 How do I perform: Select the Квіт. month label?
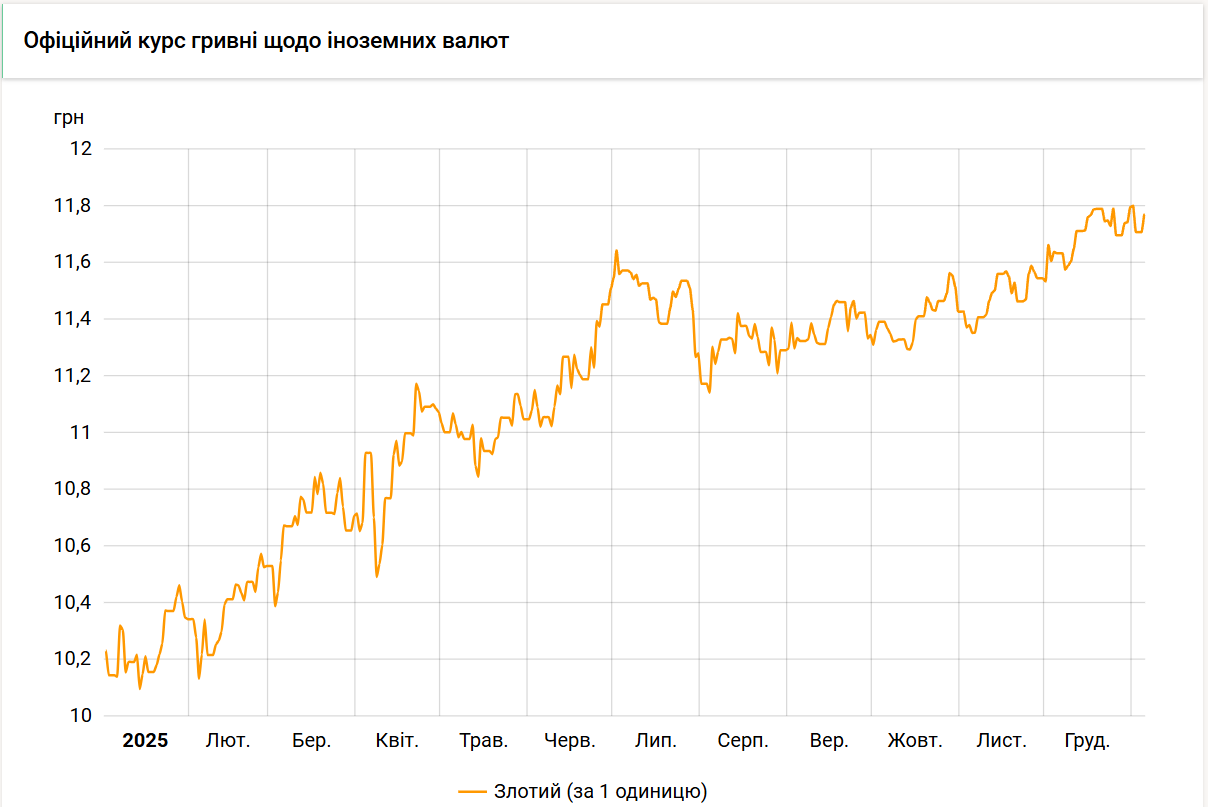(x=397, y=741)
